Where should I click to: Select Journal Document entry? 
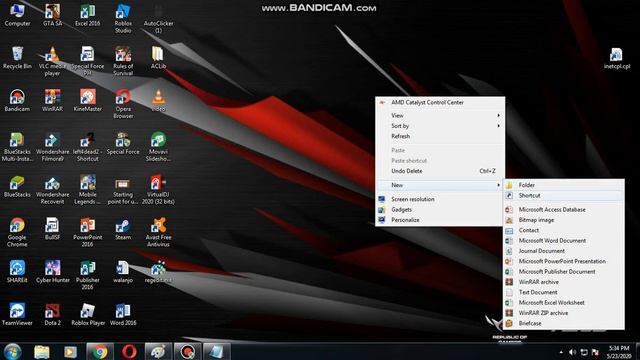tap(564, 251)
